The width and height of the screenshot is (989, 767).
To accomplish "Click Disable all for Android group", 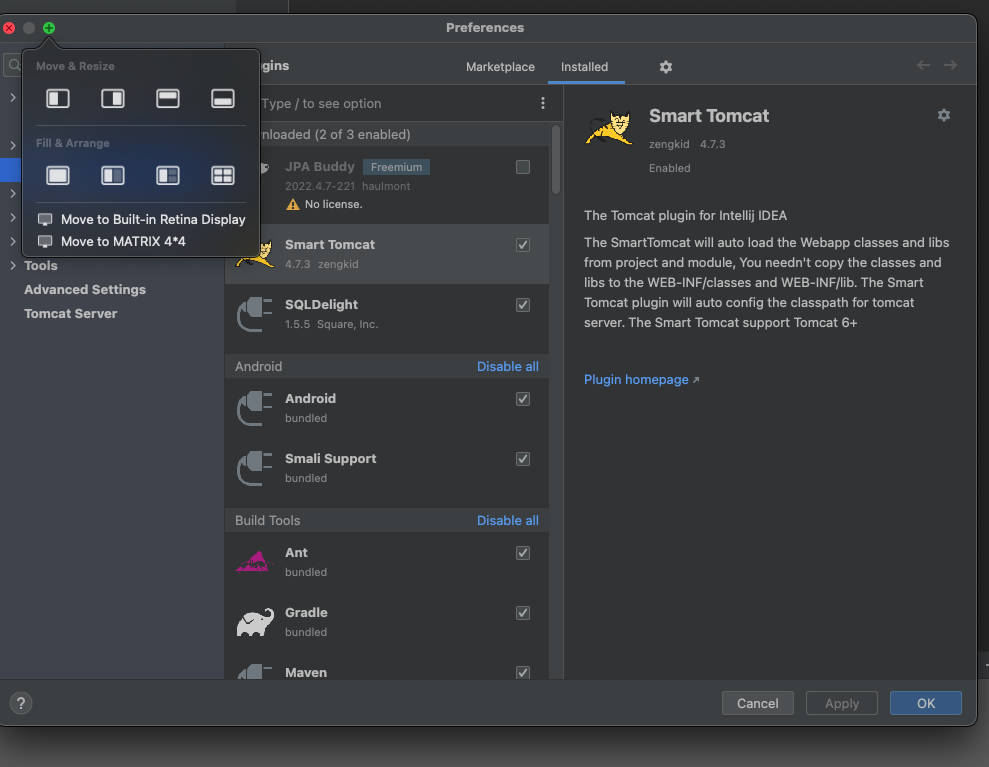I will point(508,366).
